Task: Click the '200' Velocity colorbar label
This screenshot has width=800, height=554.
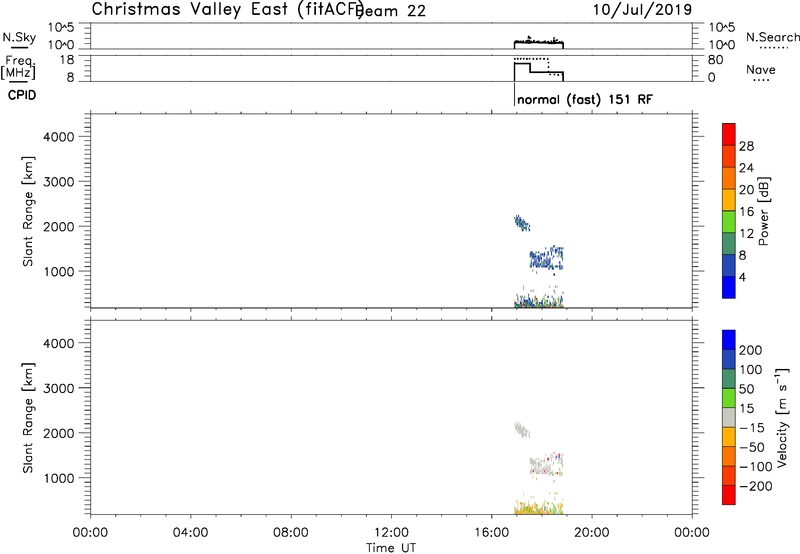Action: pyautogui.click(x=751, y=350)
